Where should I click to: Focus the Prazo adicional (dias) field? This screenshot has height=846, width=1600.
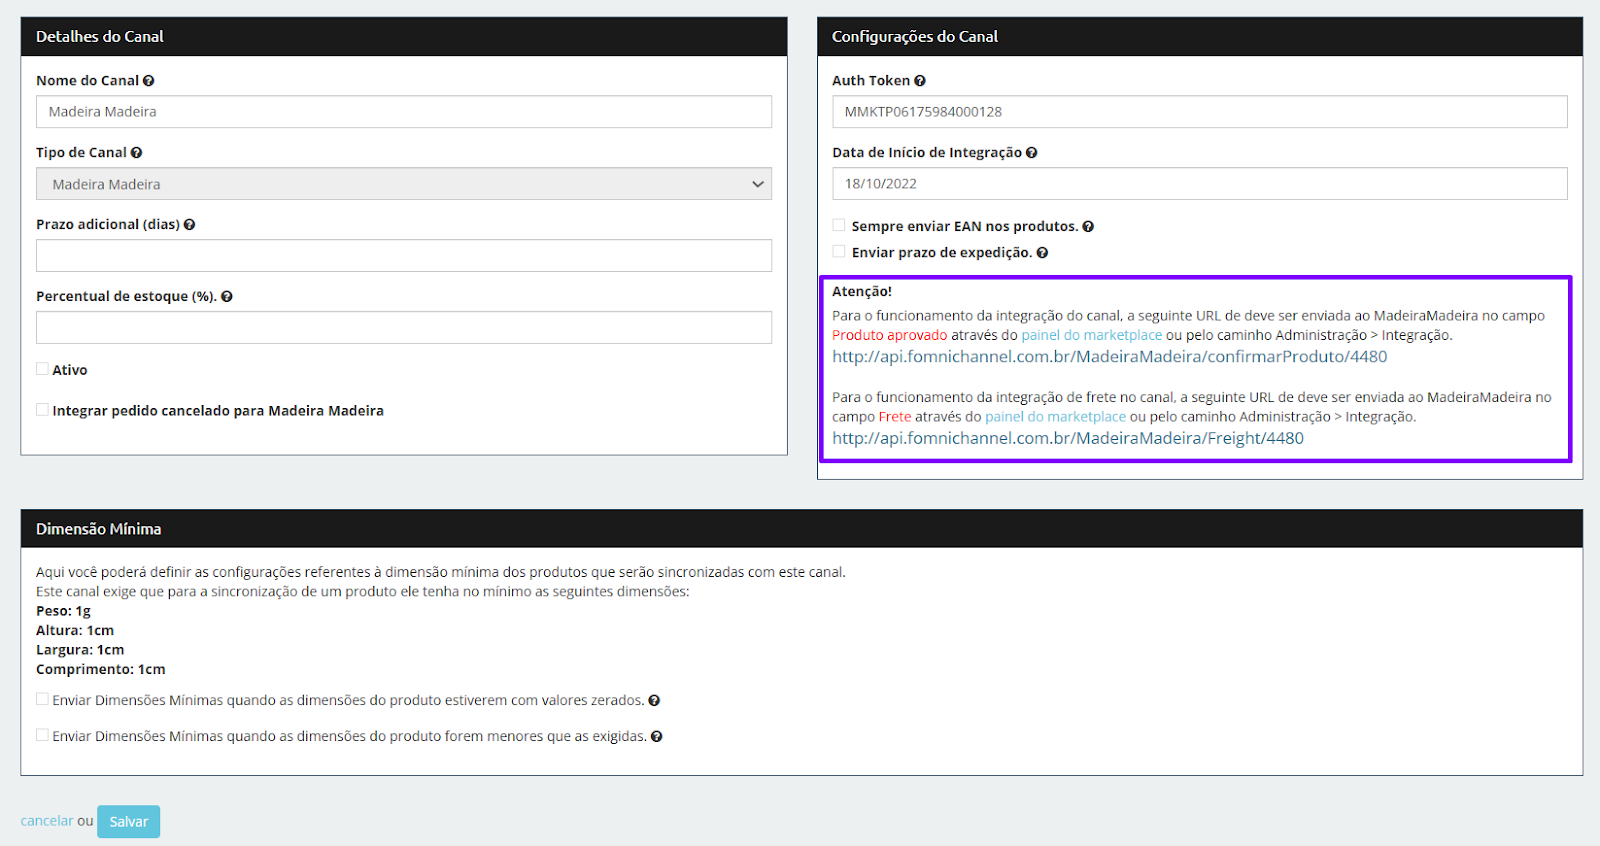tap(404, 256)
